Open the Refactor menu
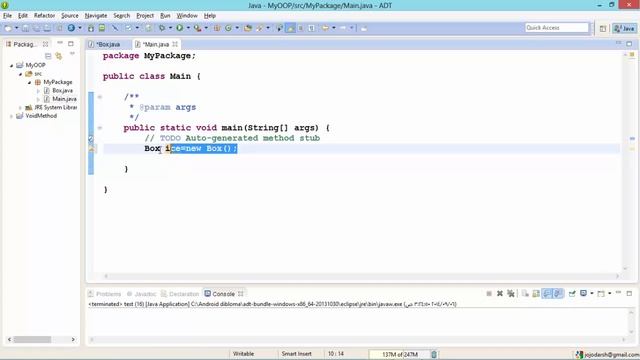The height and width of the screenshot is (360, 640). (44, 16)
